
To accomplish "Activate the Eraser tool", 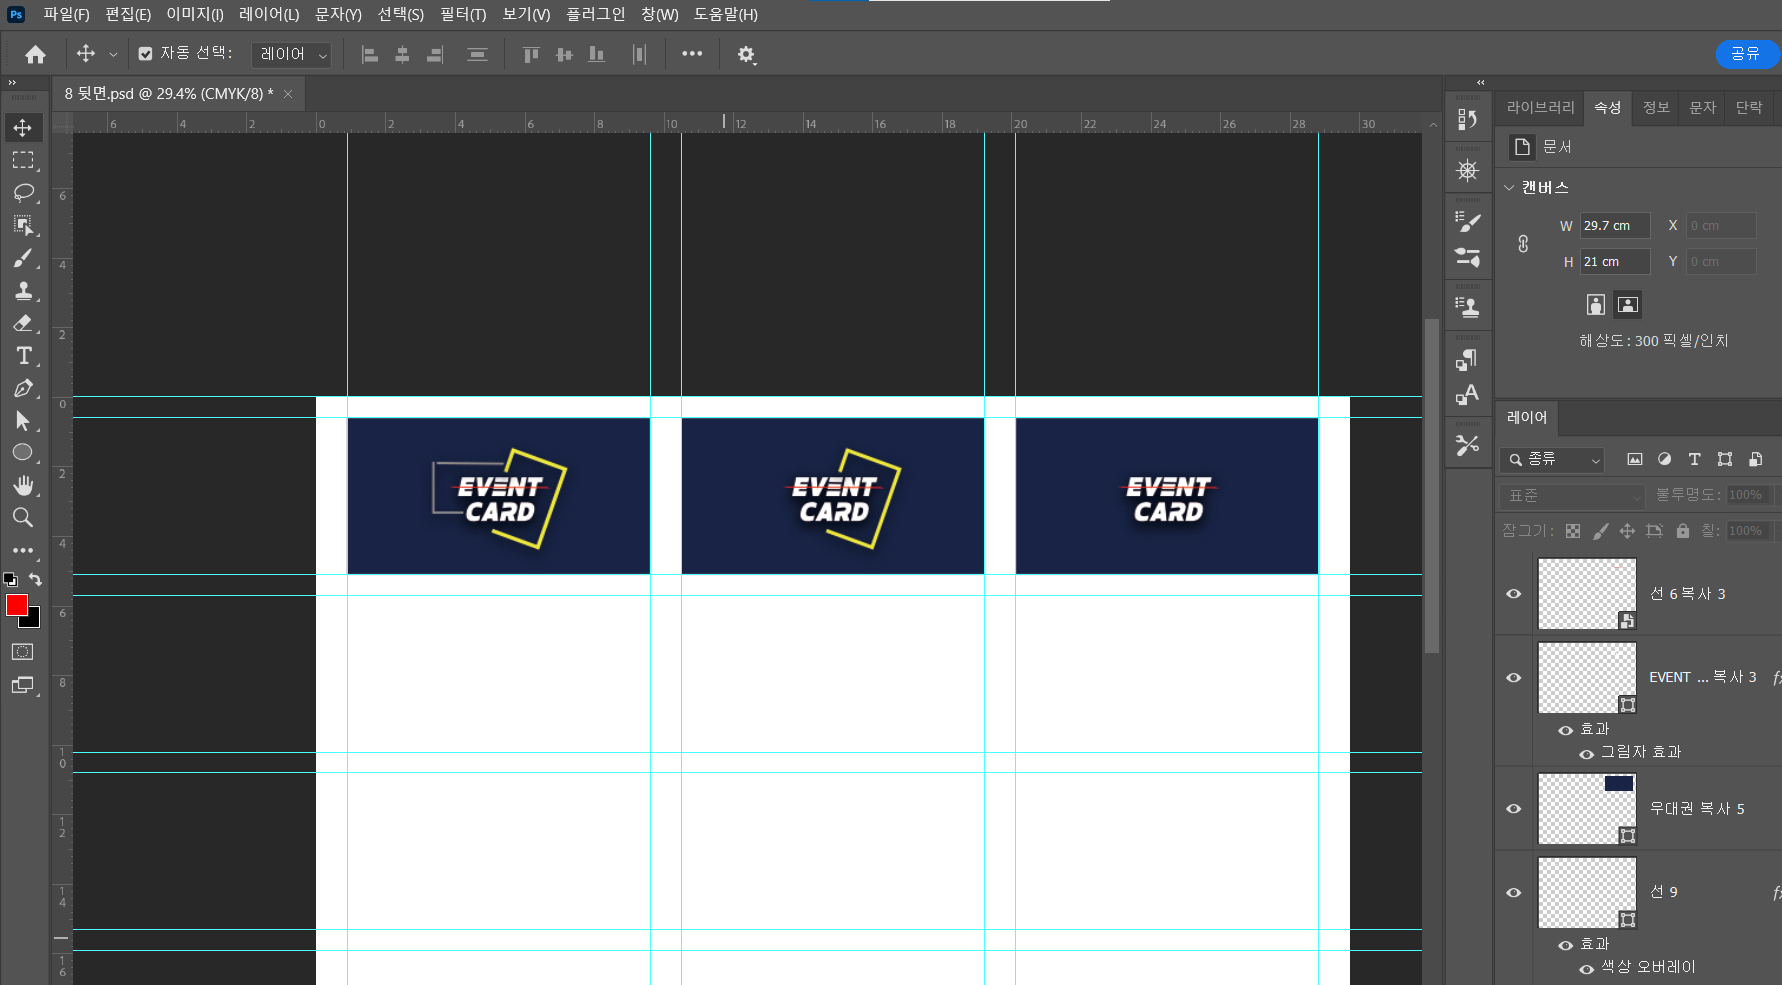I will pos(23,323).
